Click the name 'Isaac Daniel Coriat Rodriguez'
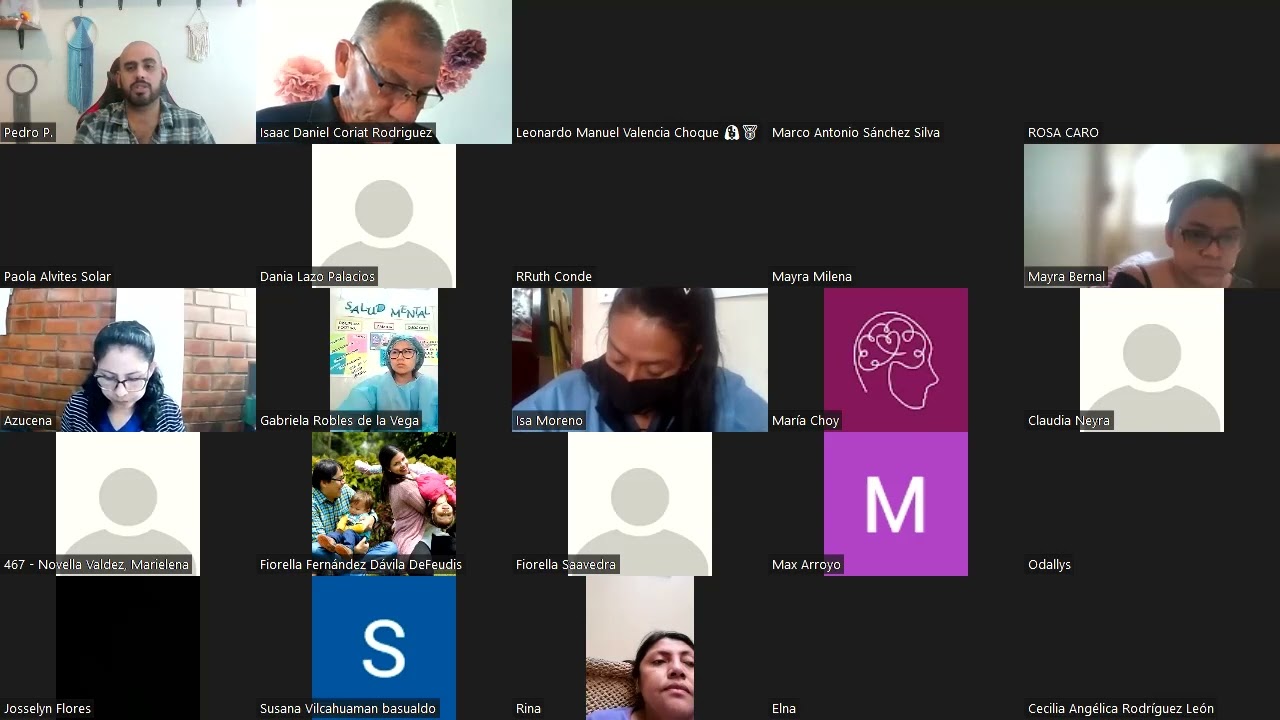Screen dimensions: 1280x720 (x=346, y=132)
